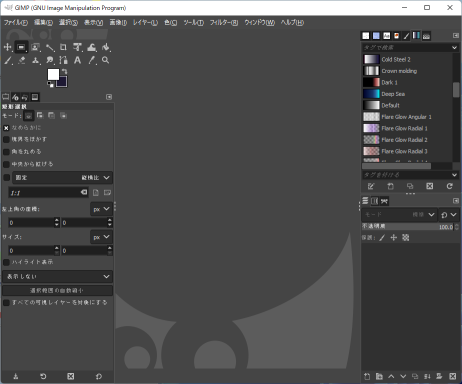Save tool preset at tool options bottom
Screen dimensions: 462x384
point(16,376)
